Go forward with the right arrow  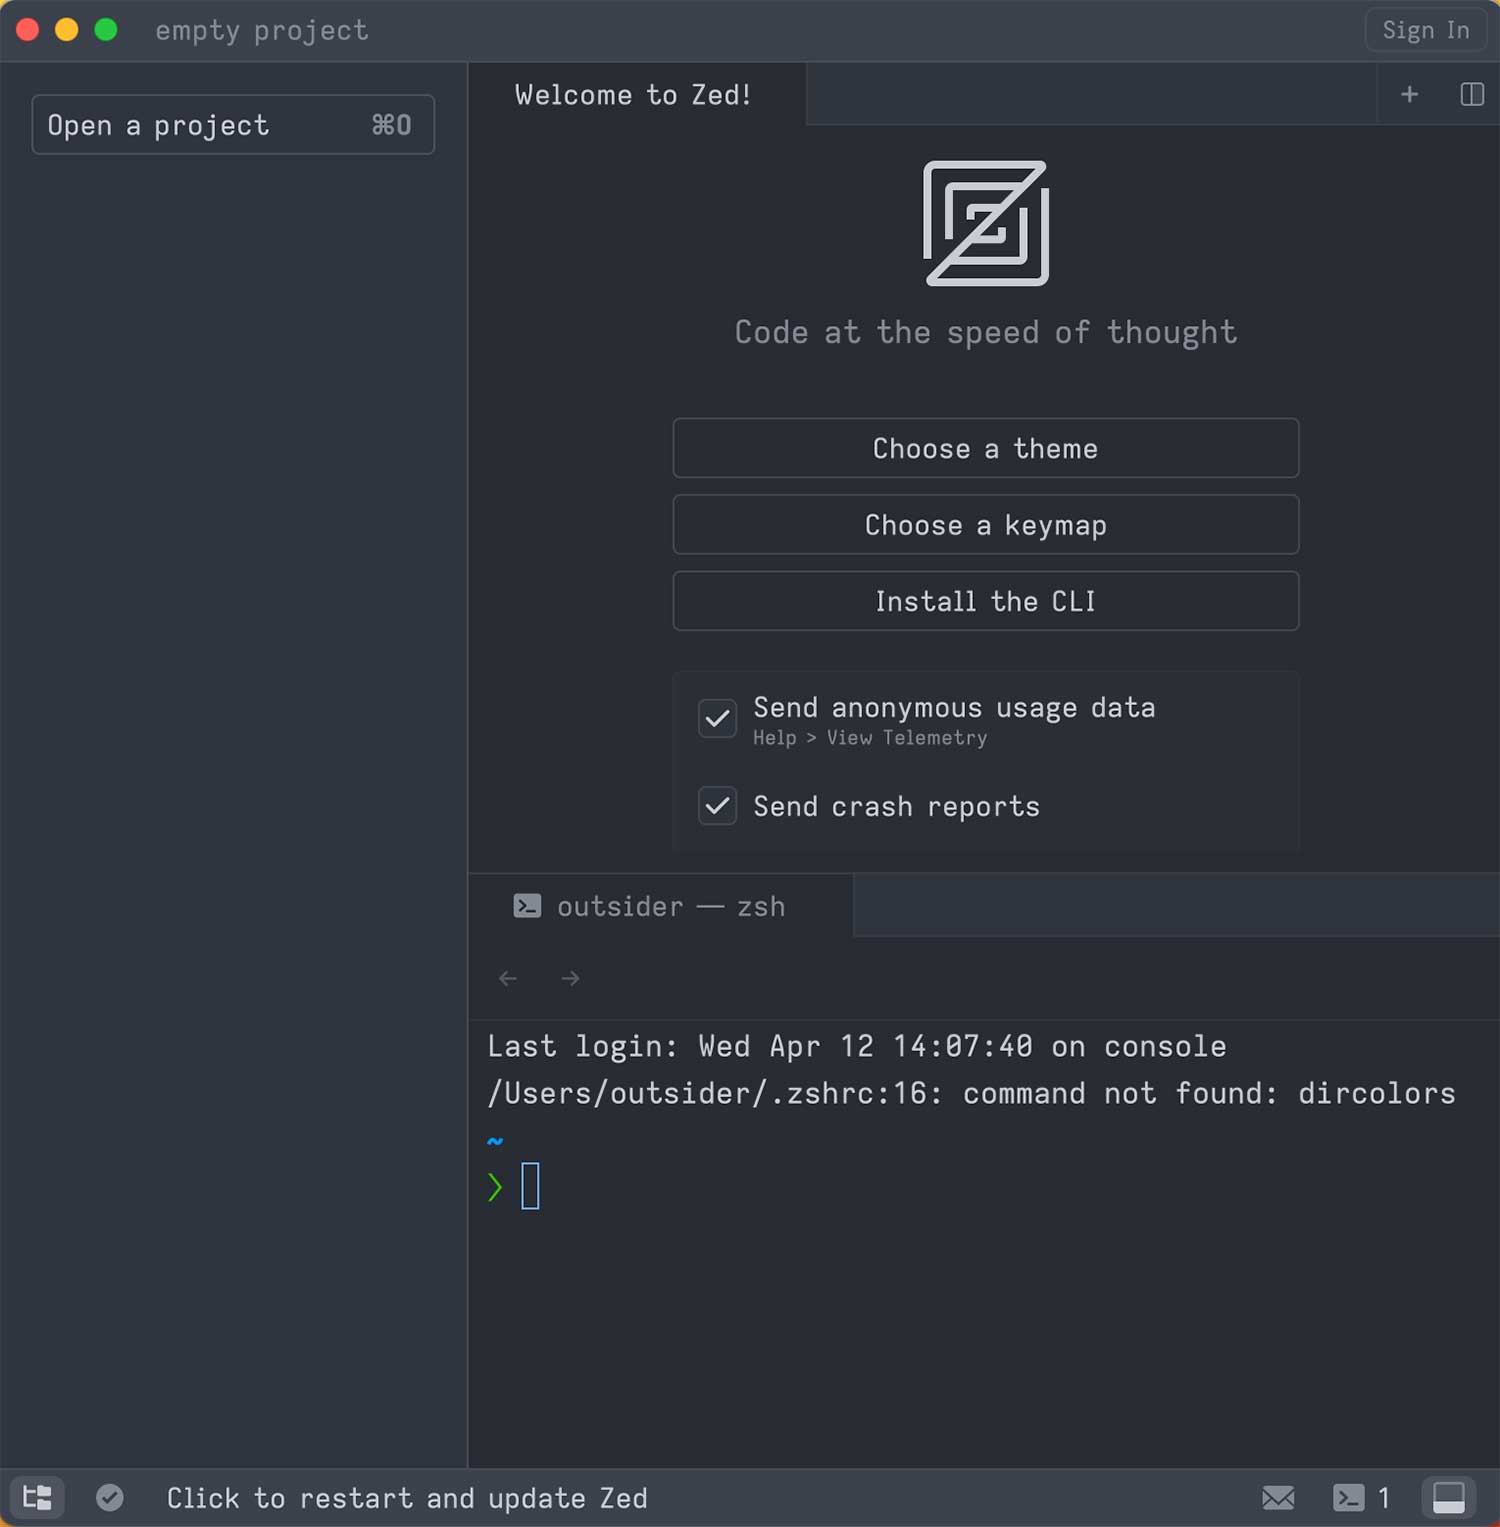[x=570, y=978]
